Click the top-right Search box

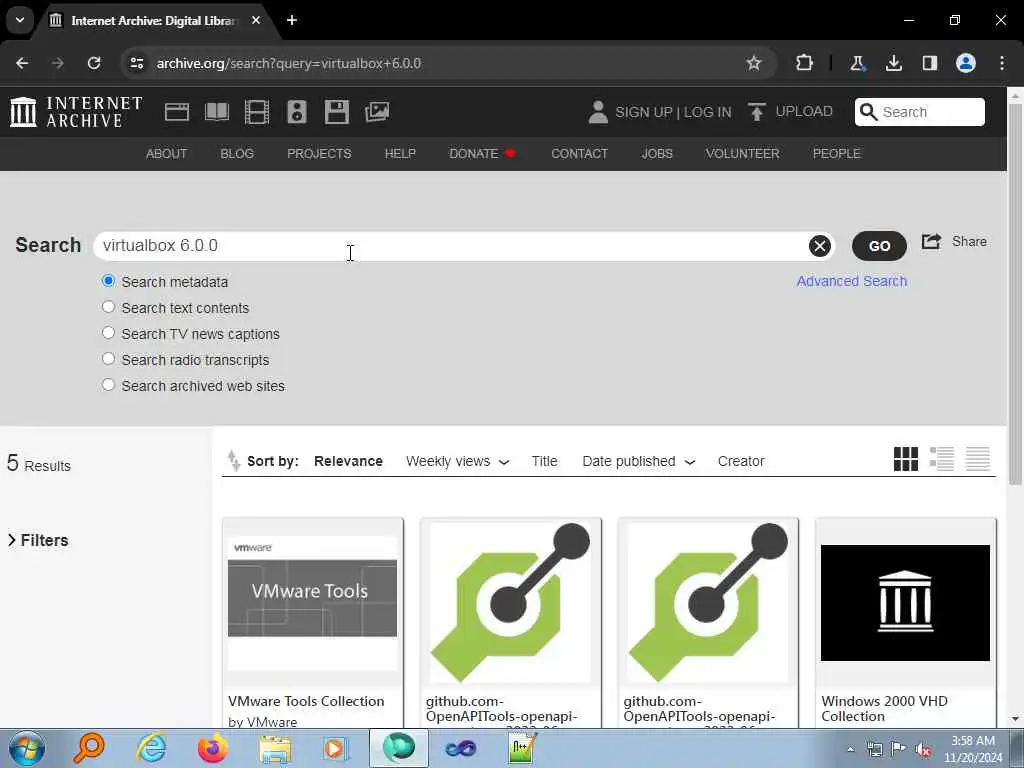coord(920,112)
